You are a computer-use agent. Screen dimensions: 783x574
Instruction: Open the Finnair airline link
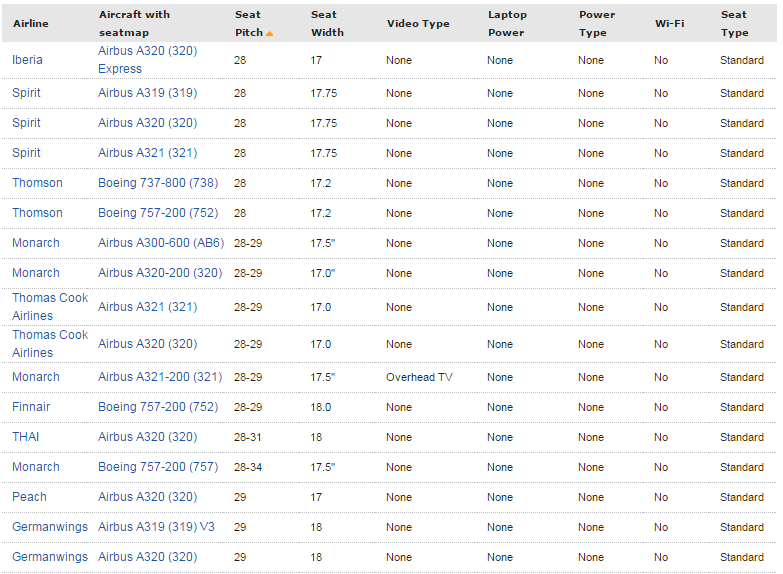31,407
